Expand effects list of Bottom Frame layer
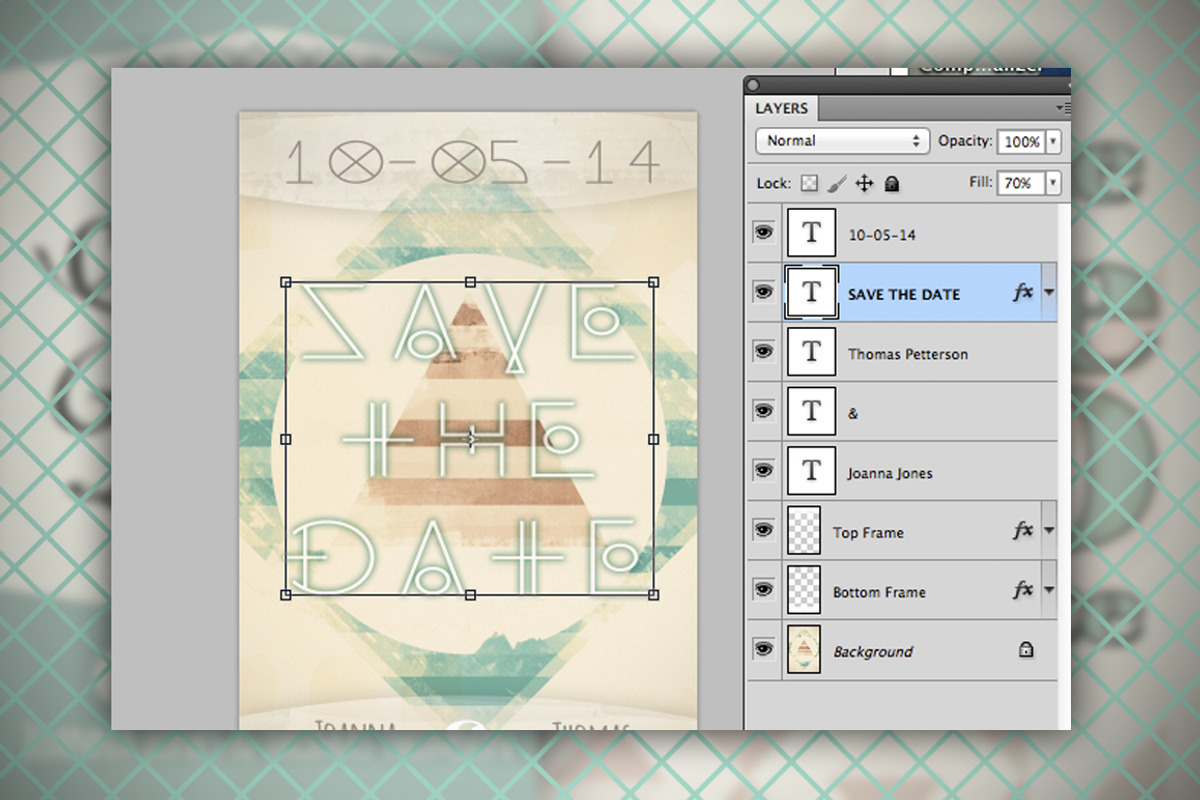This screenshot has height=800, width=1200. coord(1049,591)
